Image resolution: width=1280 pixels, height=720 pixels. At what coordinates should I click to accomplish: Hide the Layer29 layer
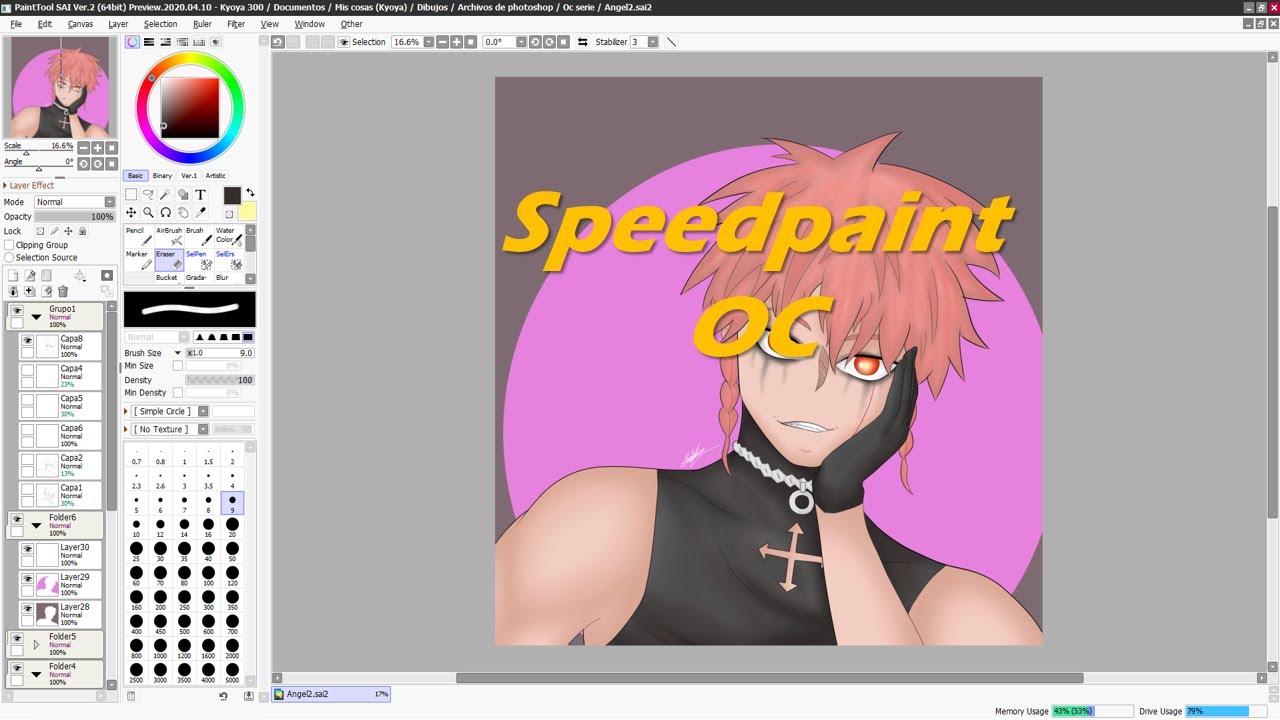28,579
